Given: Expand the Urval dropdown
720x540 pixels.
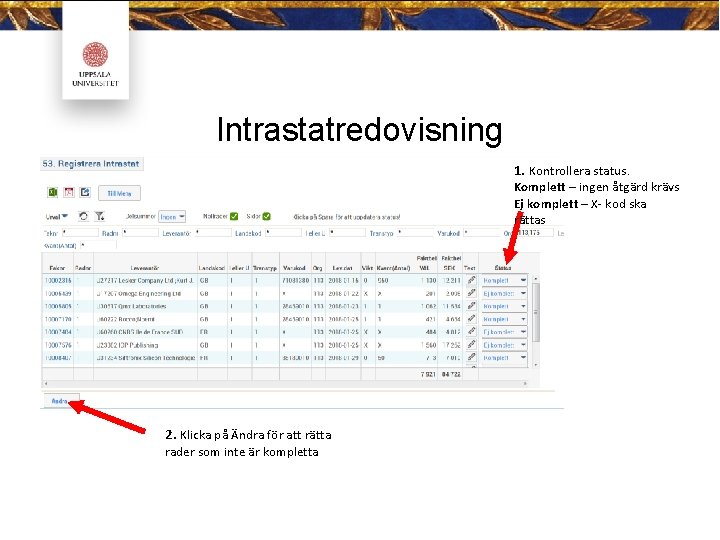Looking at the screenshot, I should pos(57,216).
